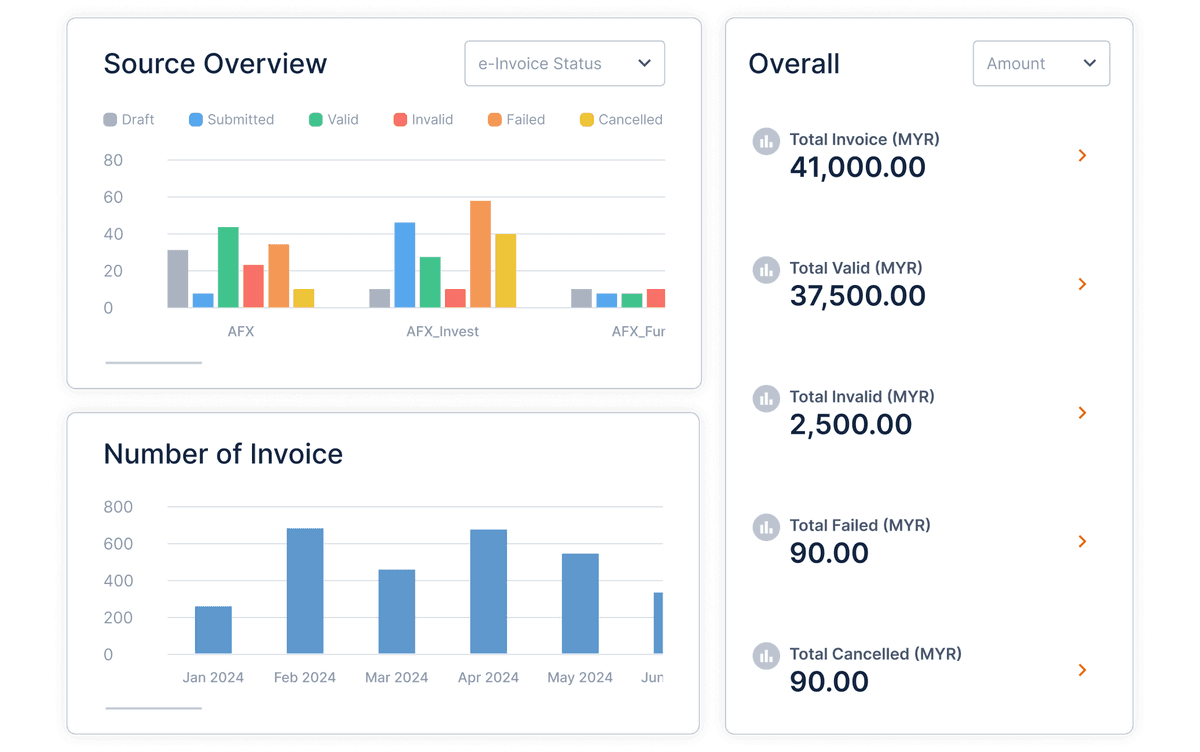Click the Total Failed stats icon

click(x=766, y=527)
